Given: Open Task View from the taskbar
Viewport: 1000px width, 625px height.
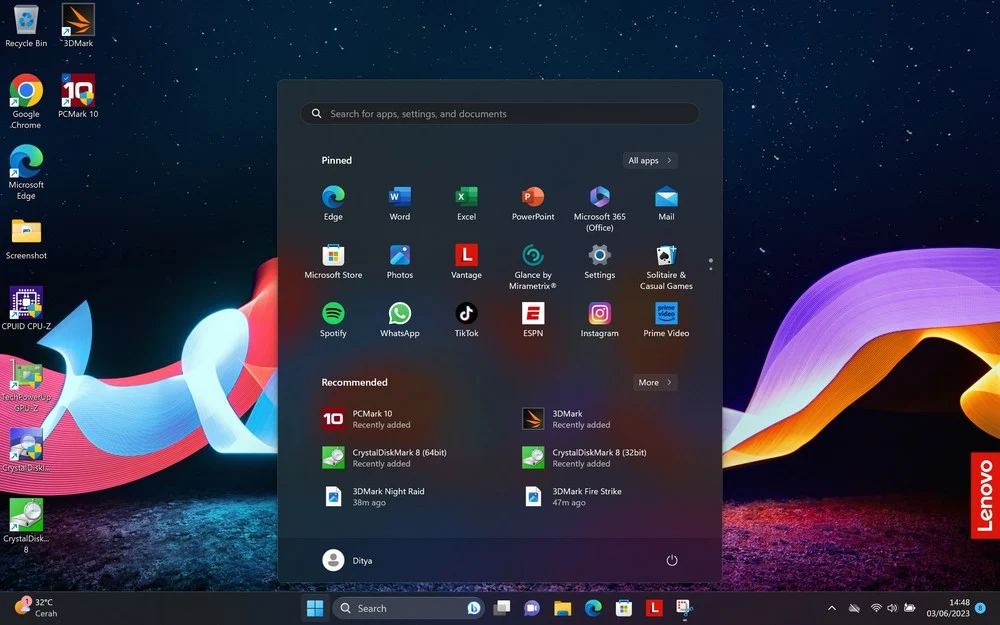Looking at the screenshot, I should point(502,608).
